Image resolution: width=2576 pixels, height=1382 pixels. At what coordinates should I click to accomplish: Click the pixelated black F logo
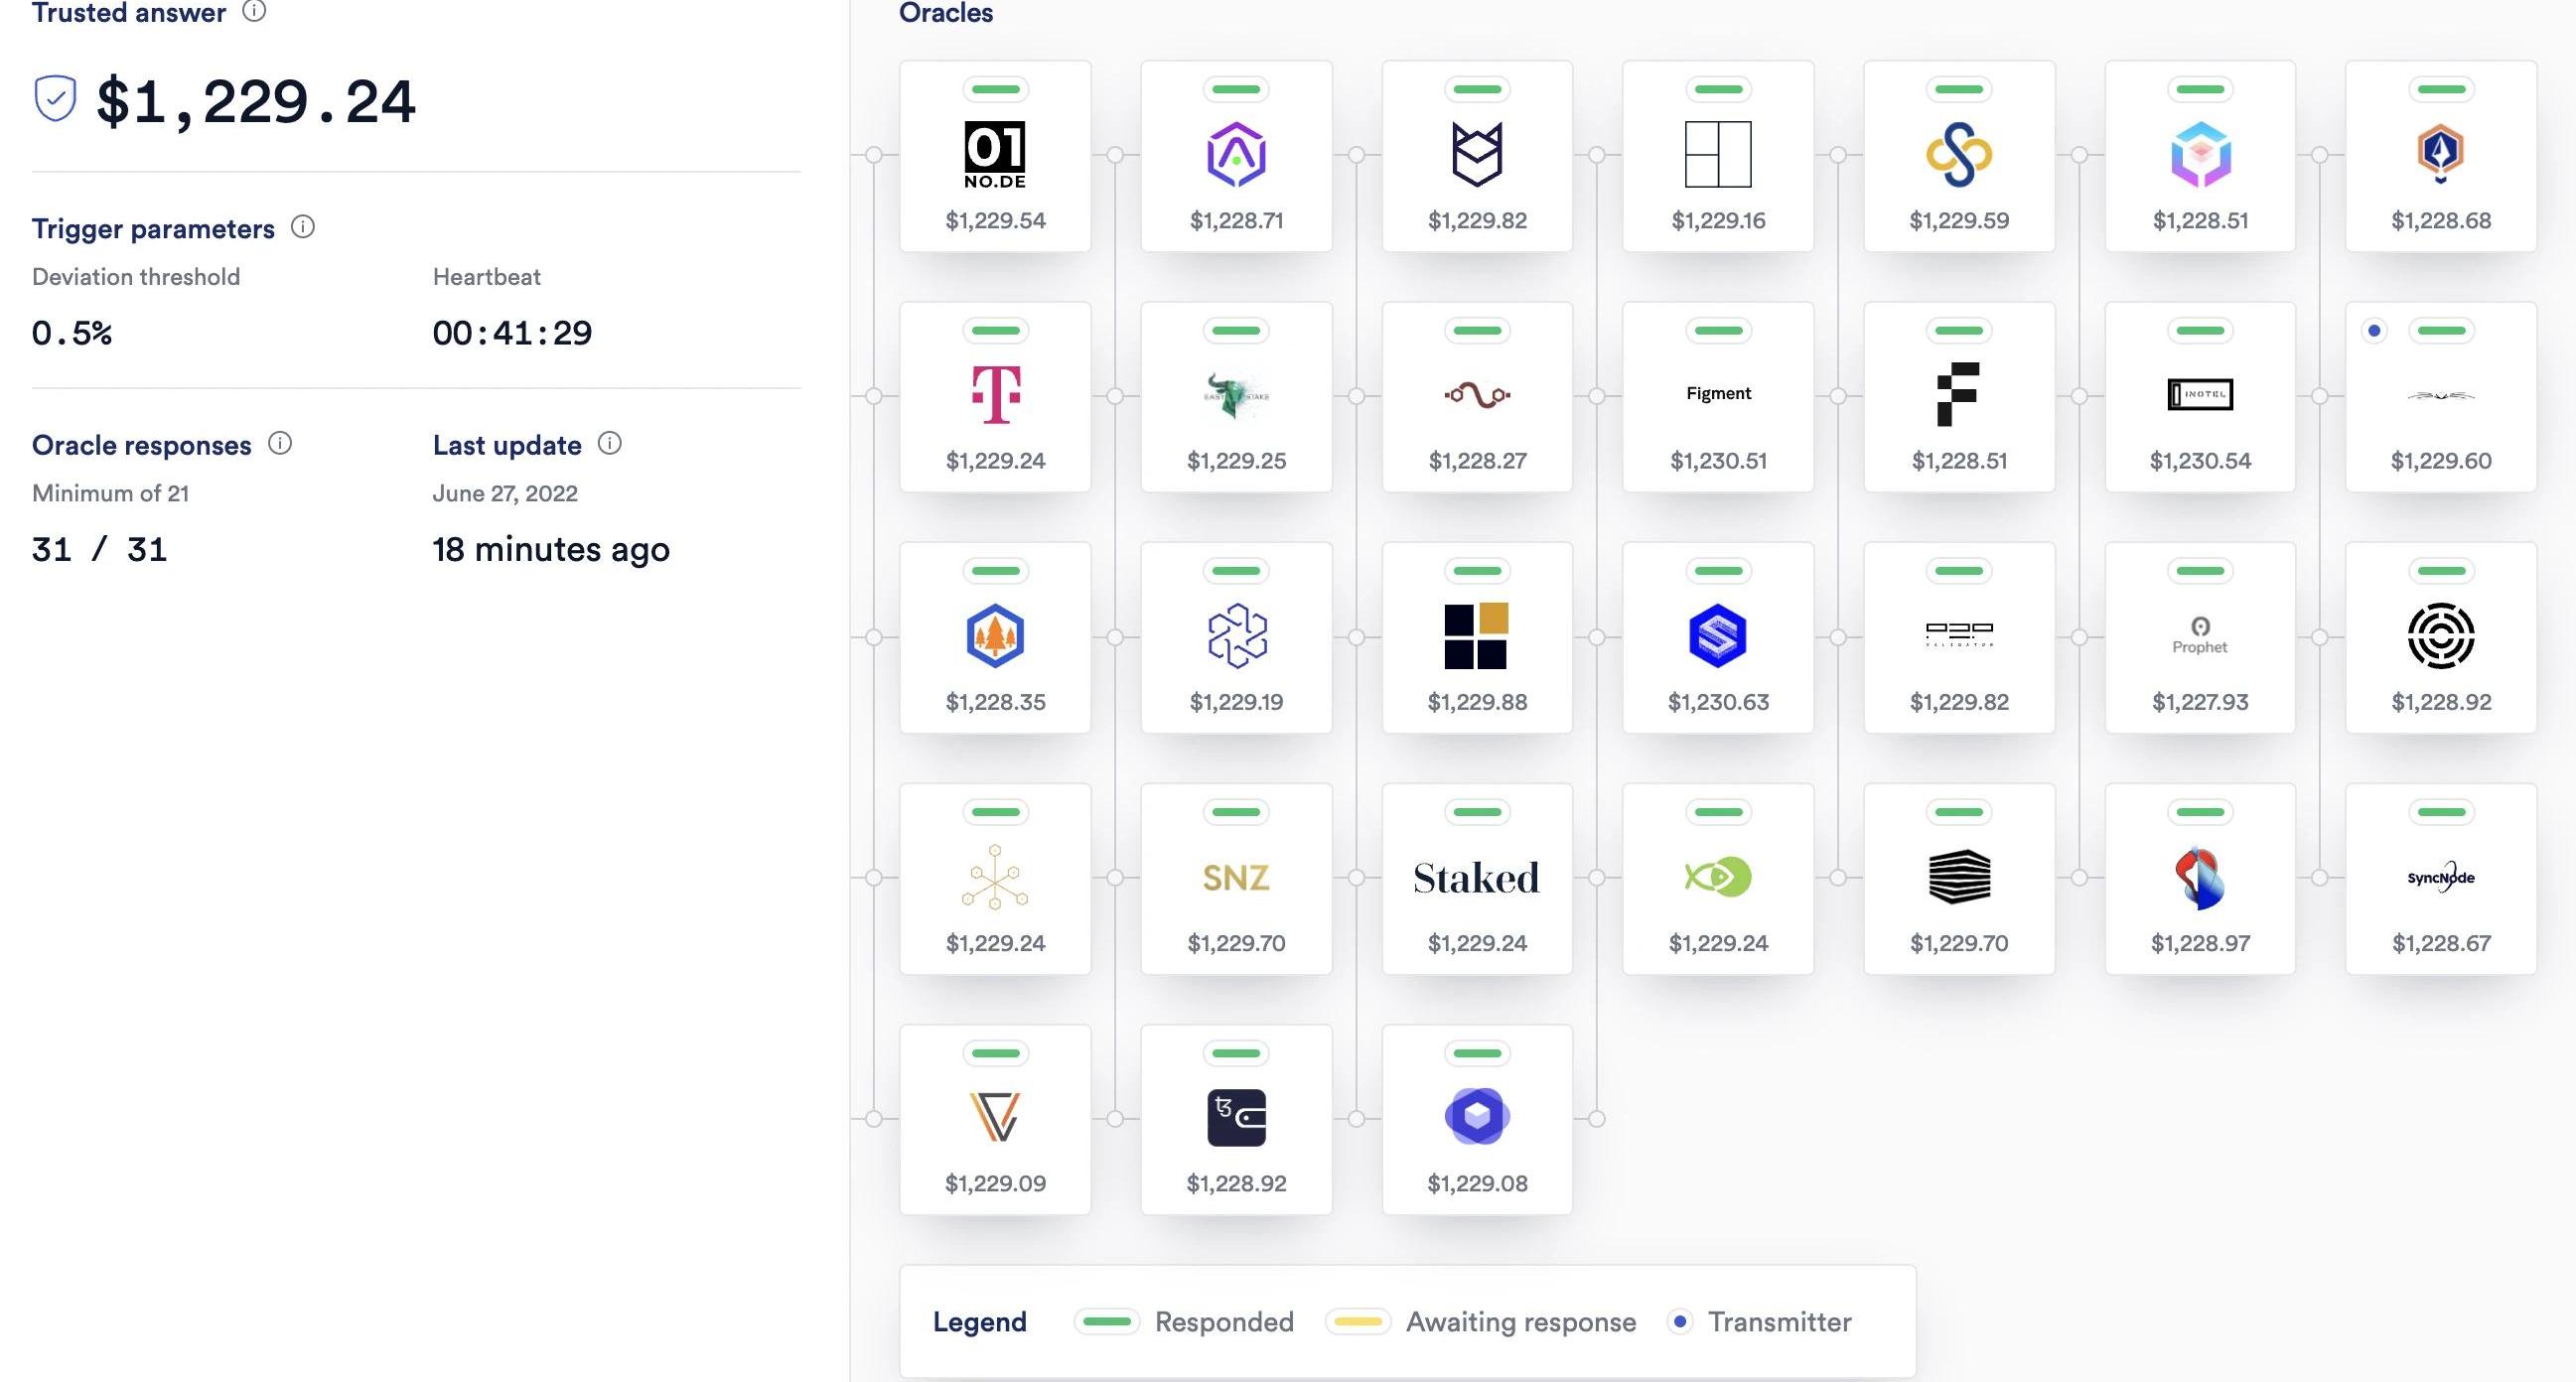tap(1958, 394)
